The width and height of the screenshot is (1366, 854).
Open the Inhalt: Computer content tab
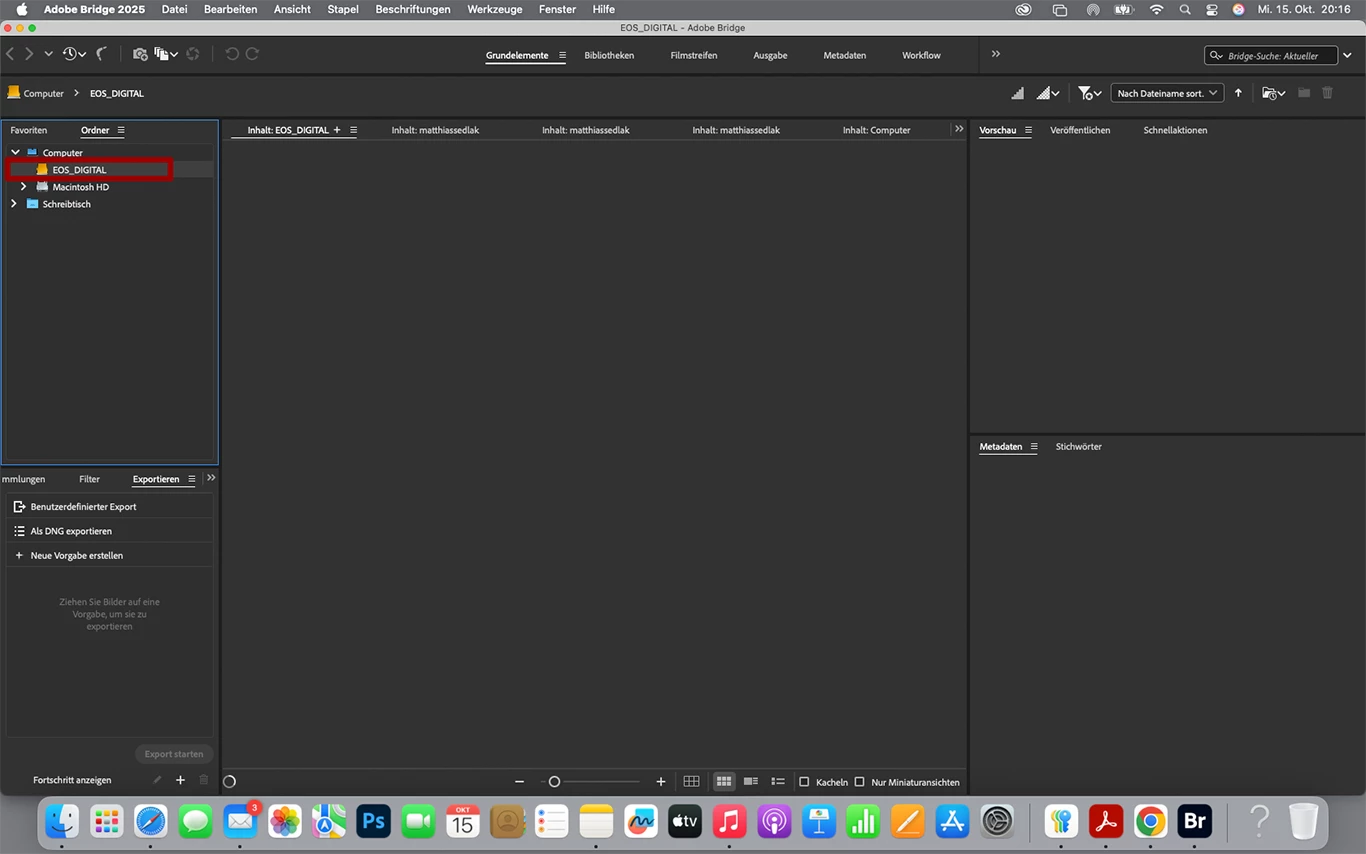pyautogui.click(x=876, y=130)
